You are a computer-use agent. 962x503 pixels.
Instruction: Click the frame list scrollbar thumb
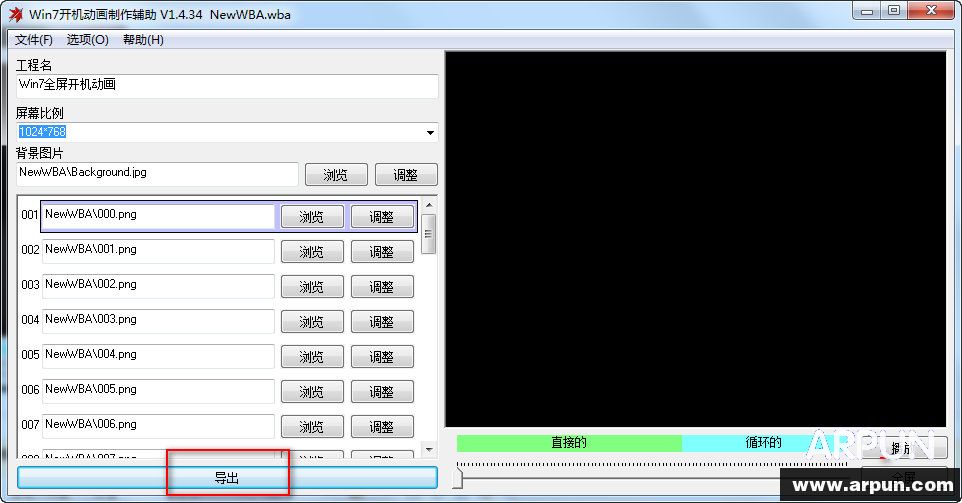pos(429,234)
